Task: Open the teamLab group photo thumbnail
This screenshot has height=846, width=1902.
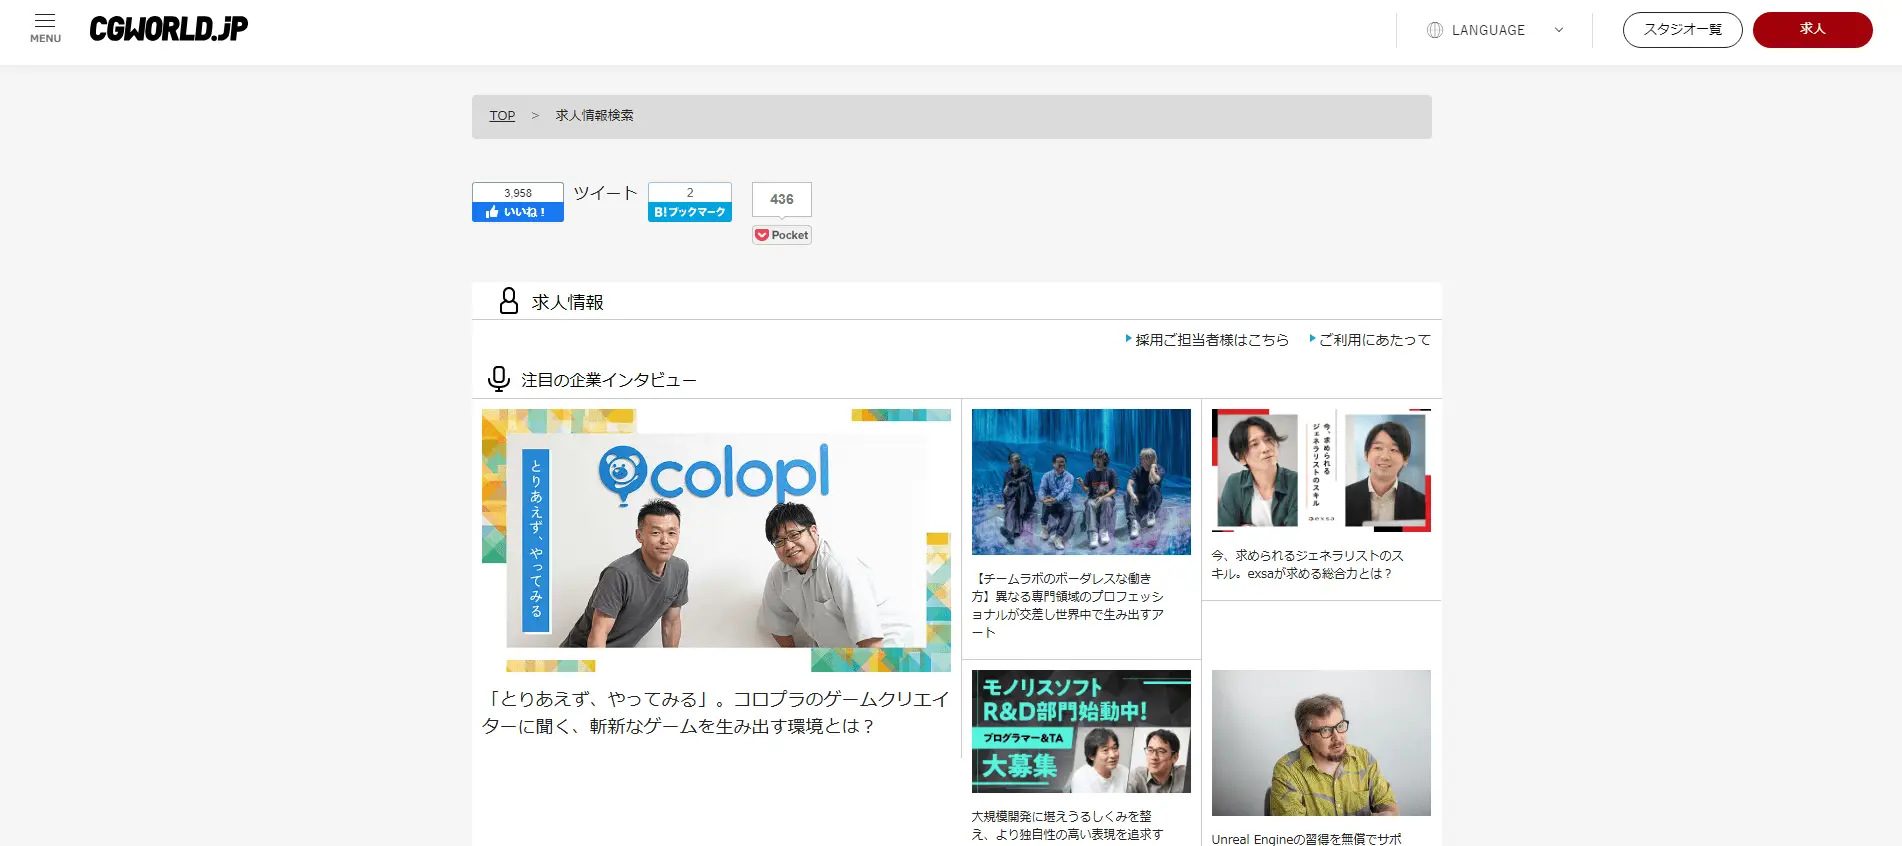Action: [x=1081, y=482]
